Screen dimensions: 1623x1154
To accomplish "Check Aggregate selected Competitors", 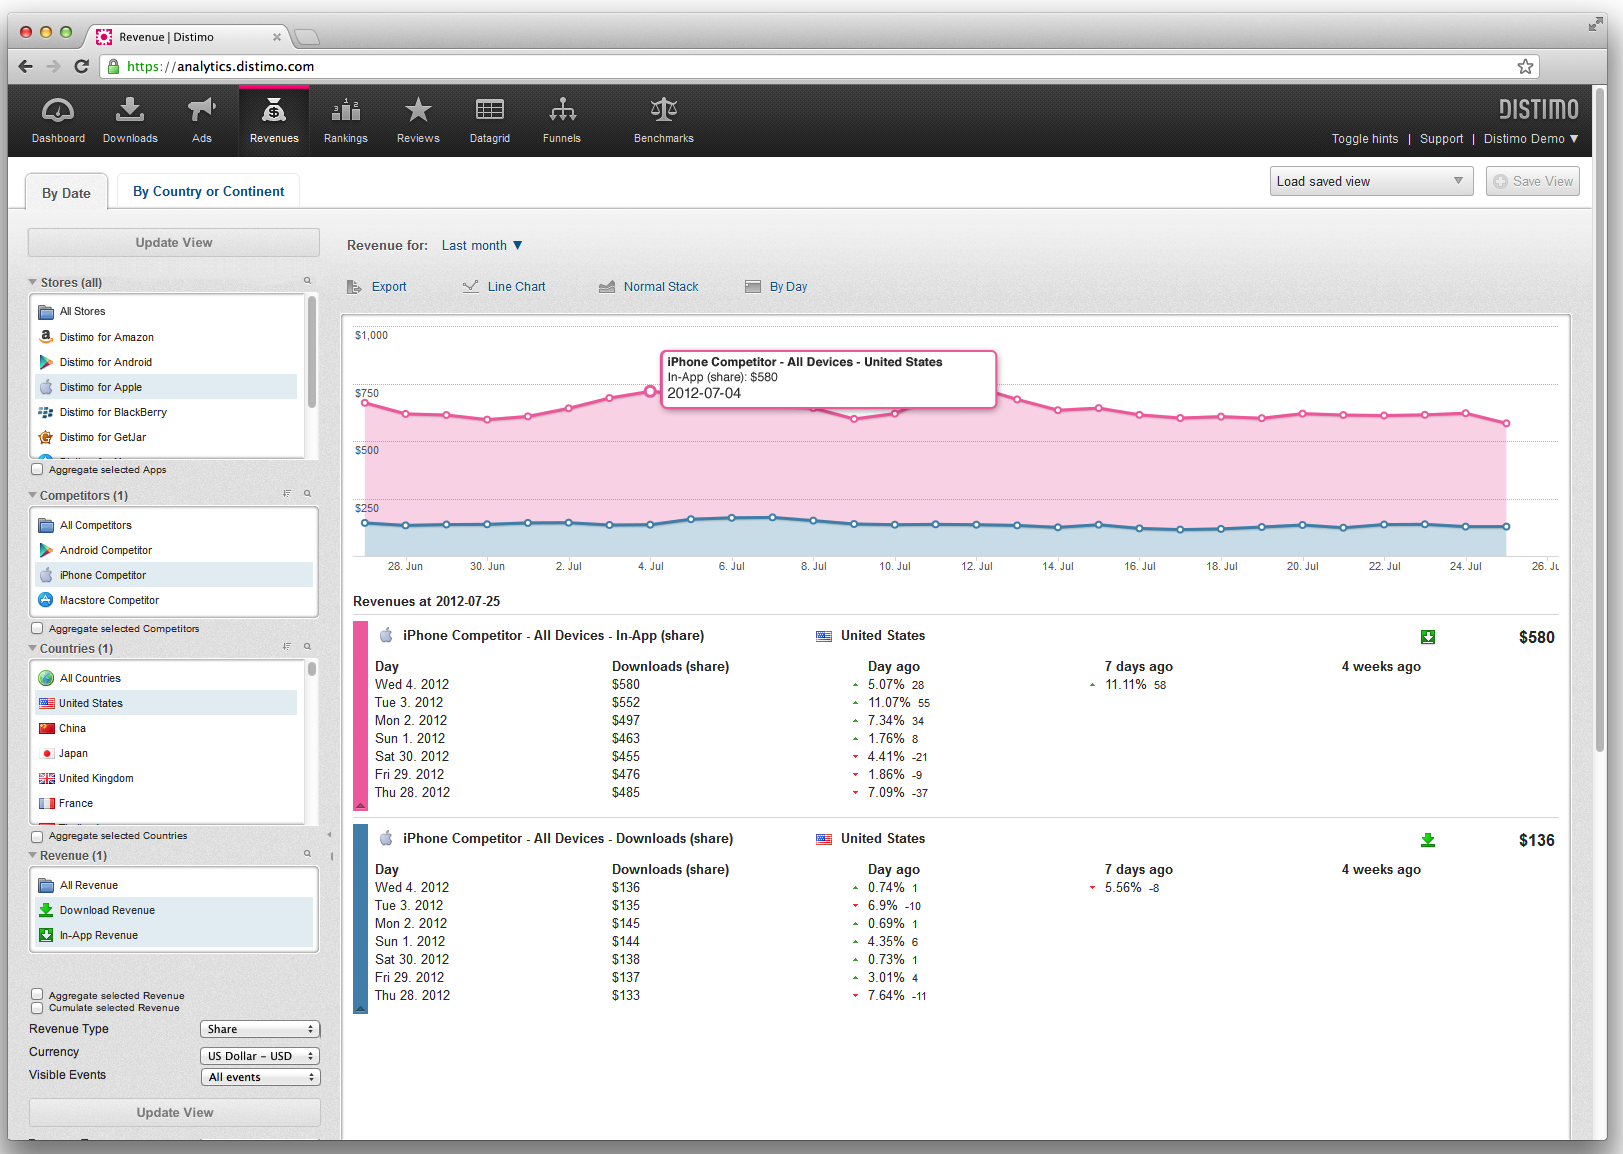I will [x=37, y=628].
